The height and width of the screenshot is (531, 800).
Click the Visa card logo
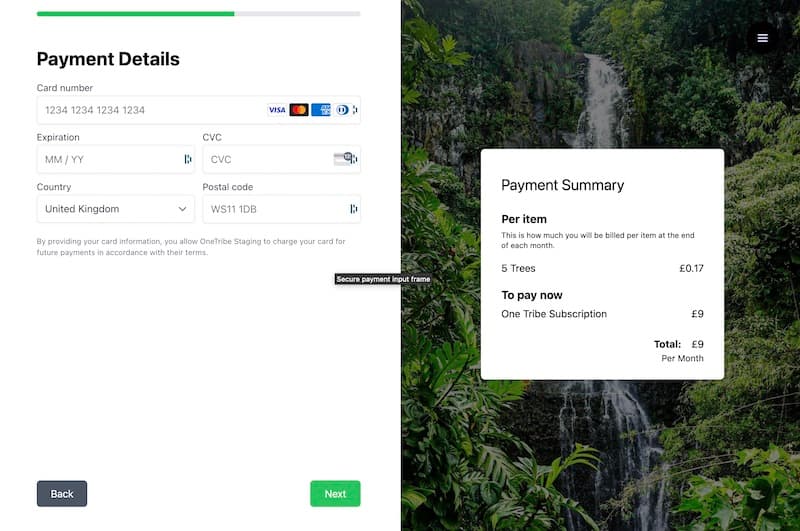pos(277,110)
